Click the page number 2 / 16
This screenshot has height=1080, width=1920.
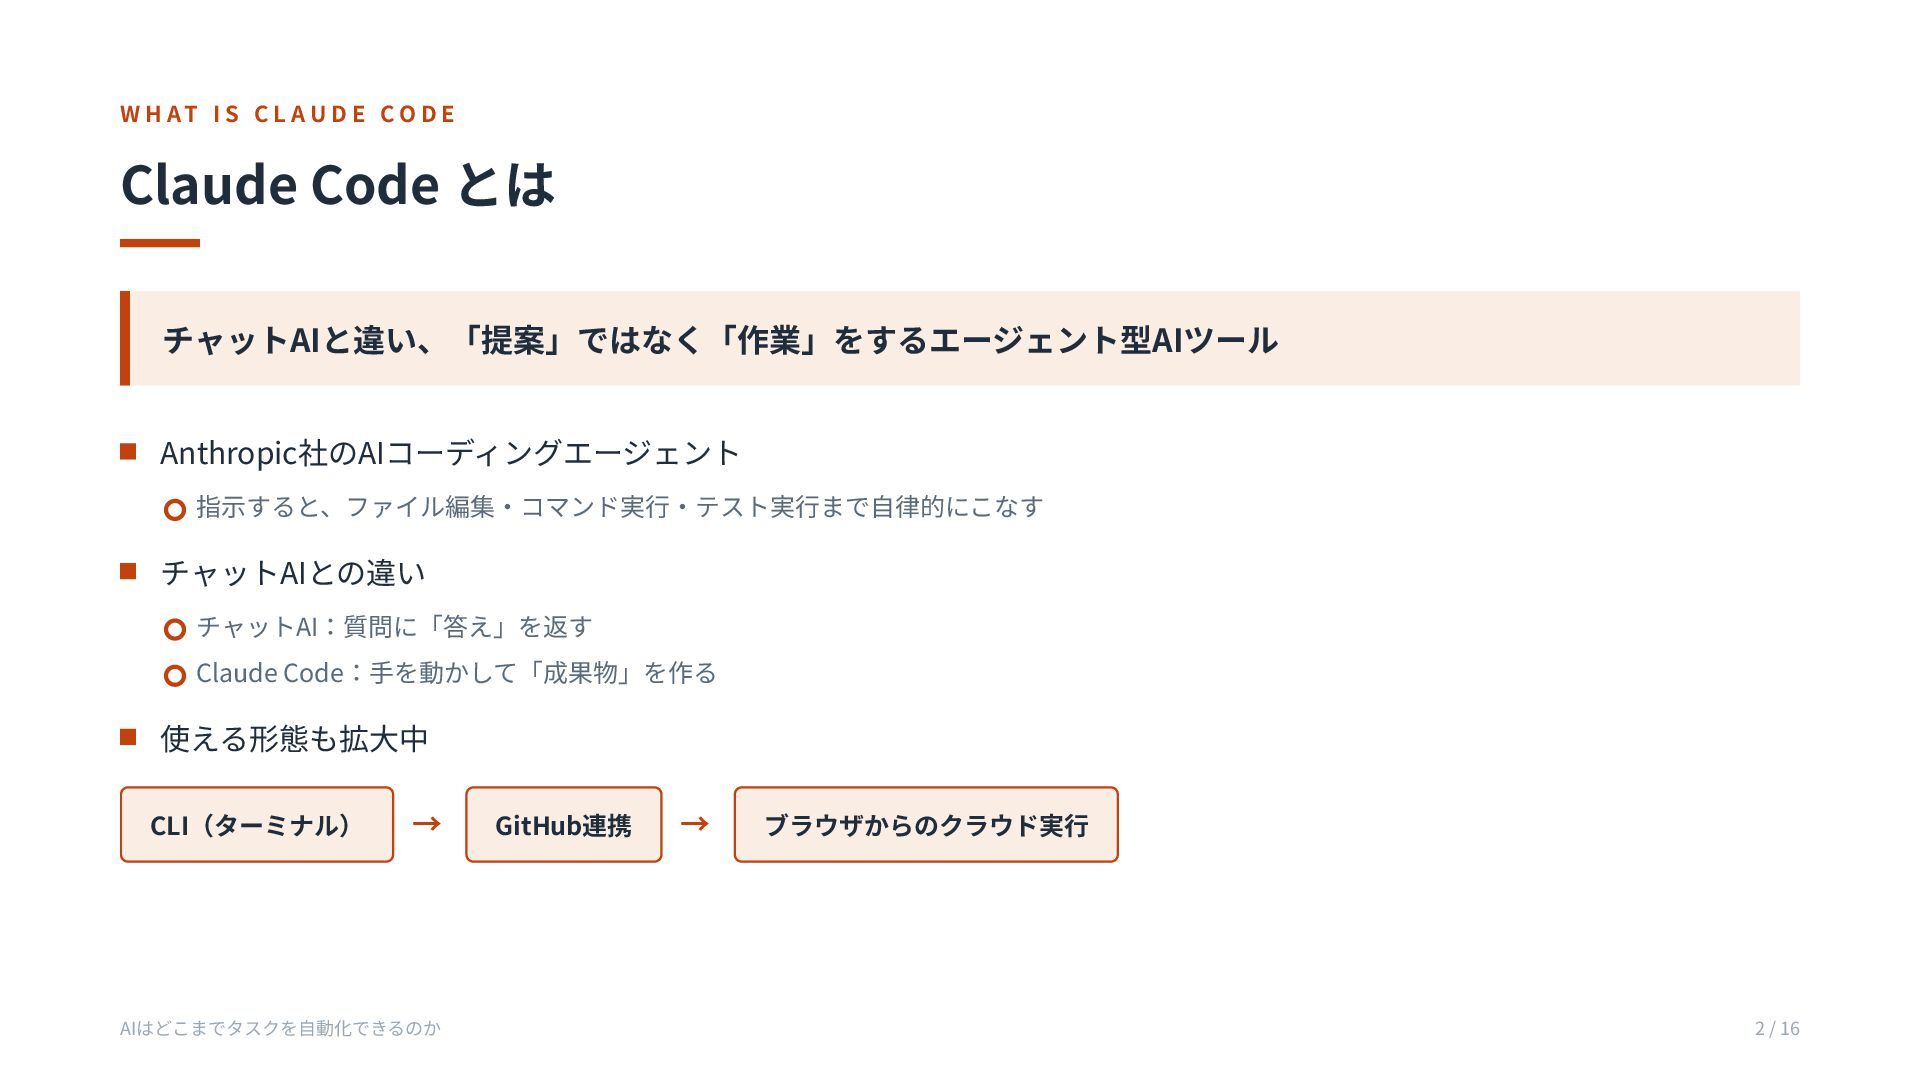point(1777,1028)
